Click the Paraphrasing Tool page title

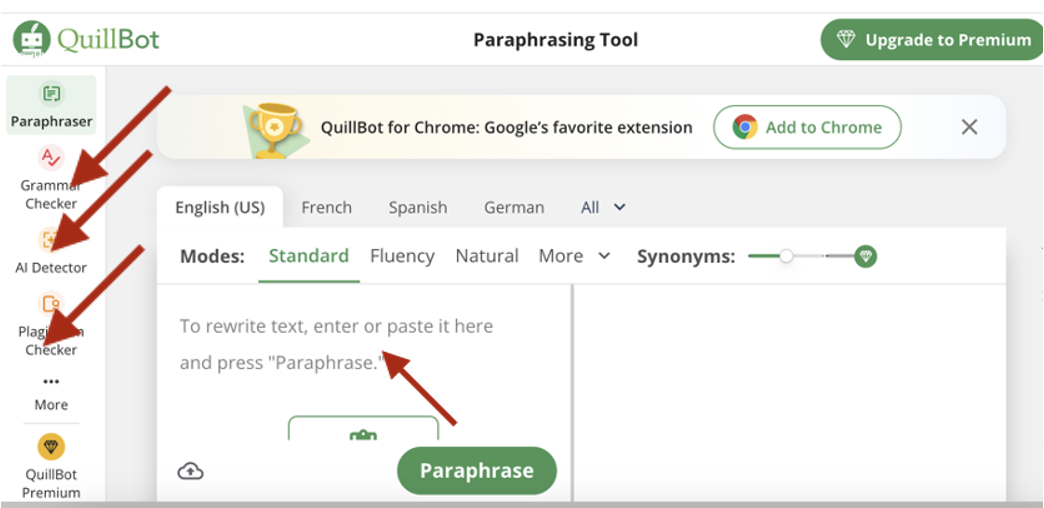(x=555, y=40)
